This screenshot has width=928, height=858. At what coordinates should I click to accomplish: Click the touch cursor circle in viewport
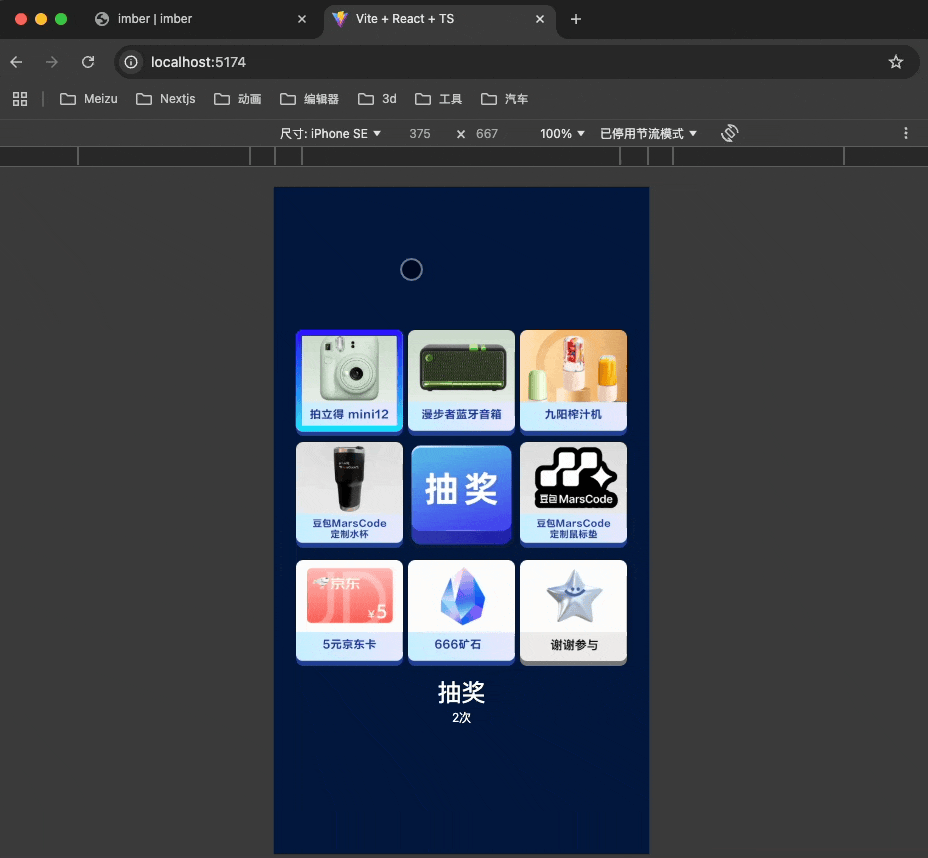(411, 270)
